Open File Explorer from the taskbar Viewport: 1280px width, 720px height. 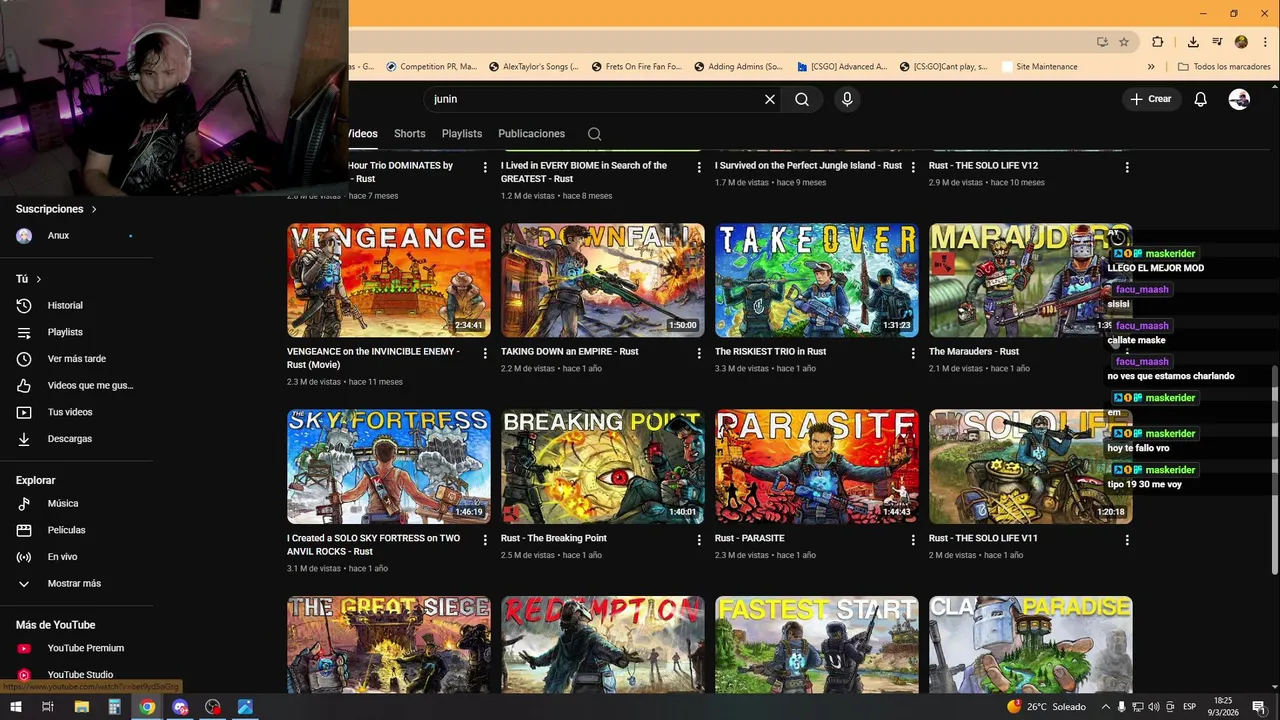point(81,707)
